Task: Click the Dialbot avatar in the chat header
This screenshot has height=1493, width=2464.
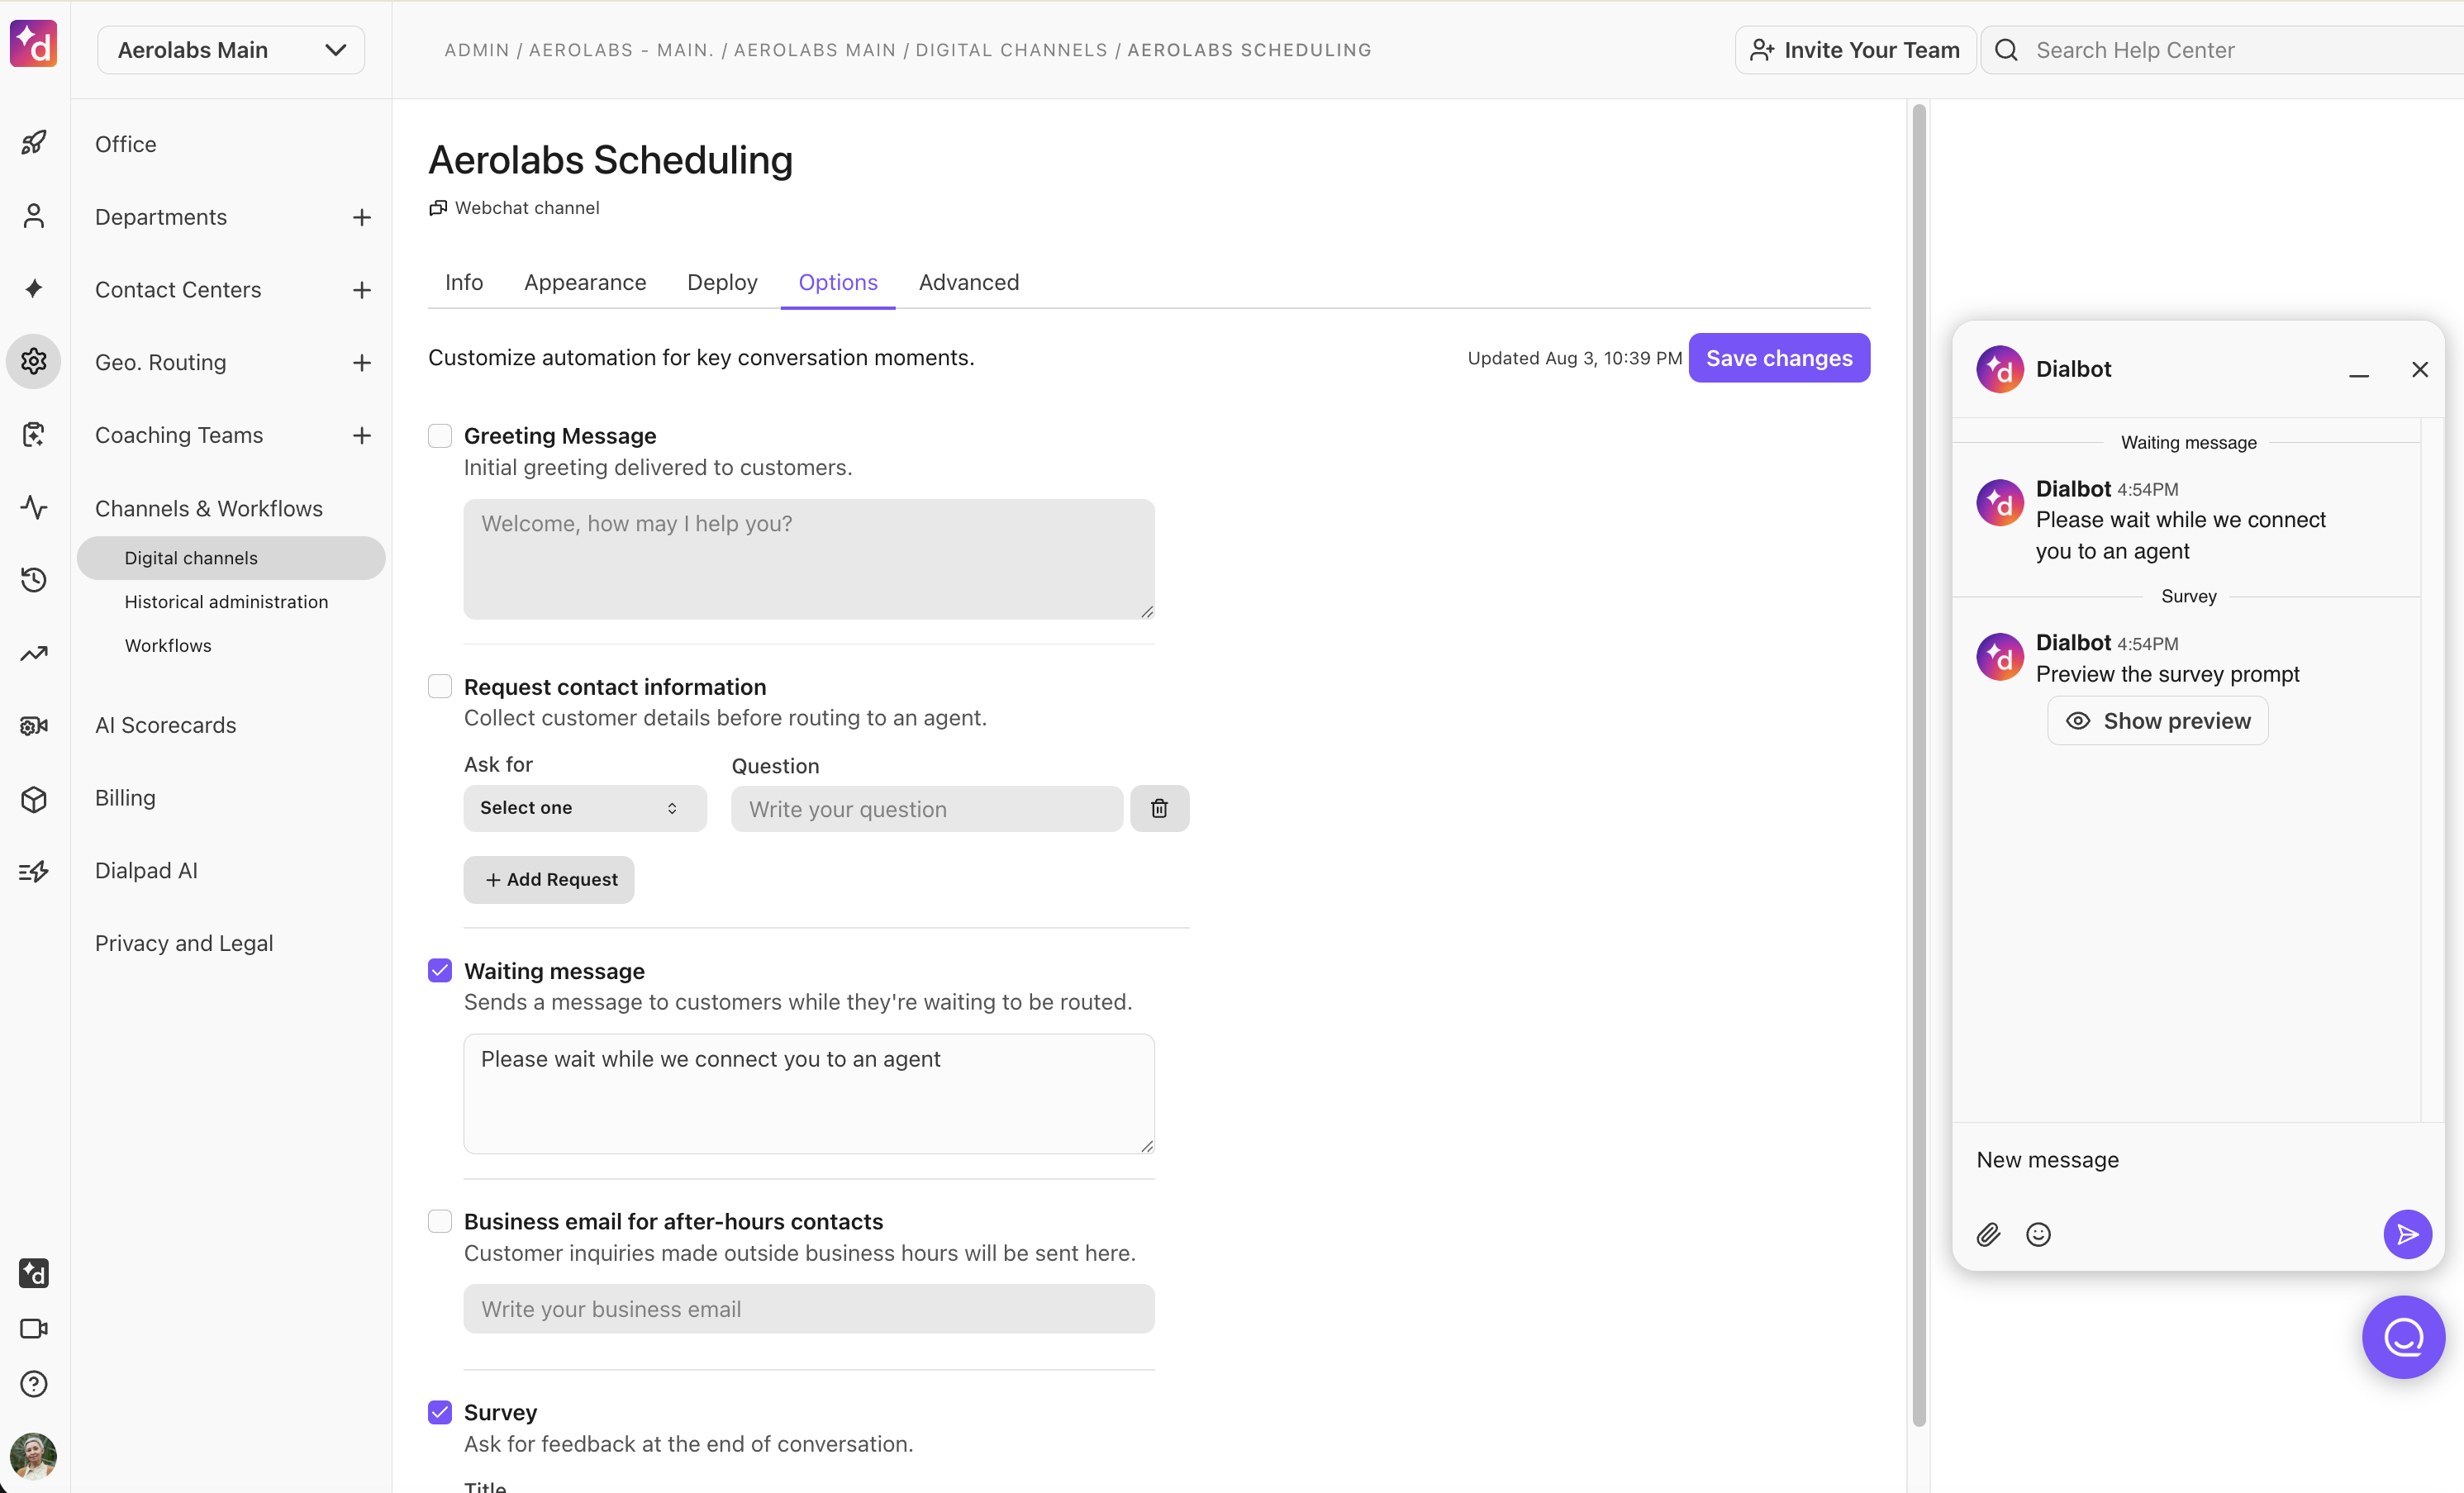Action: point(2000,369)
